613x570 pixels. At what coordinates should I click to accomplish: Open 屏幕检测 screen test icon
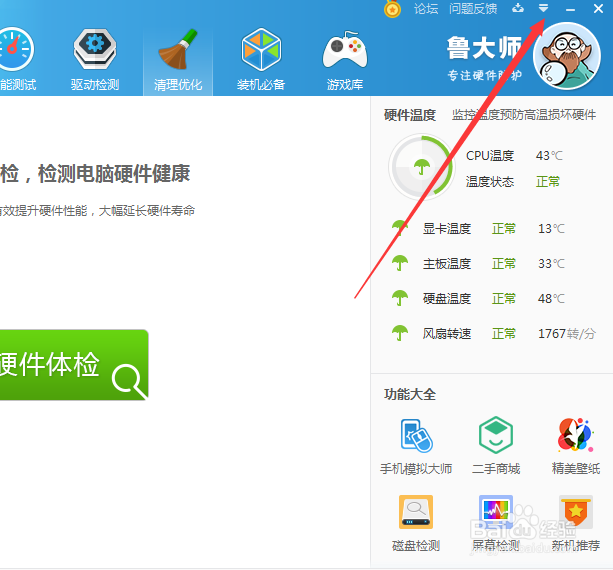click(x=496, y=512)
